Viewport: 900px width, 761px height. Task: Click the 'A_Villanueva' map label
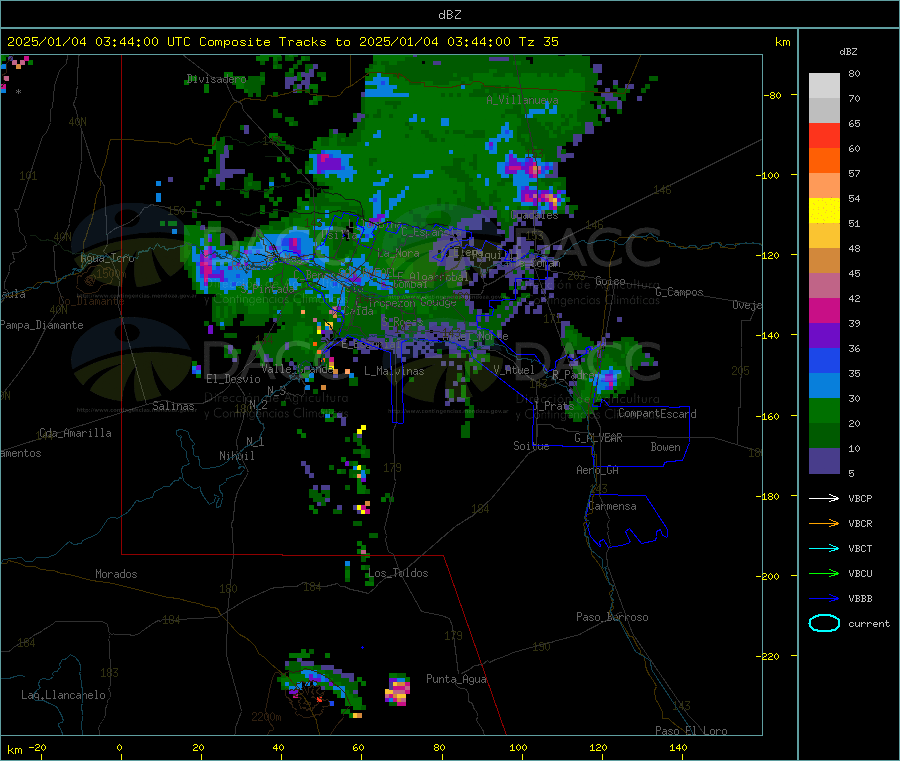(522, 100)
